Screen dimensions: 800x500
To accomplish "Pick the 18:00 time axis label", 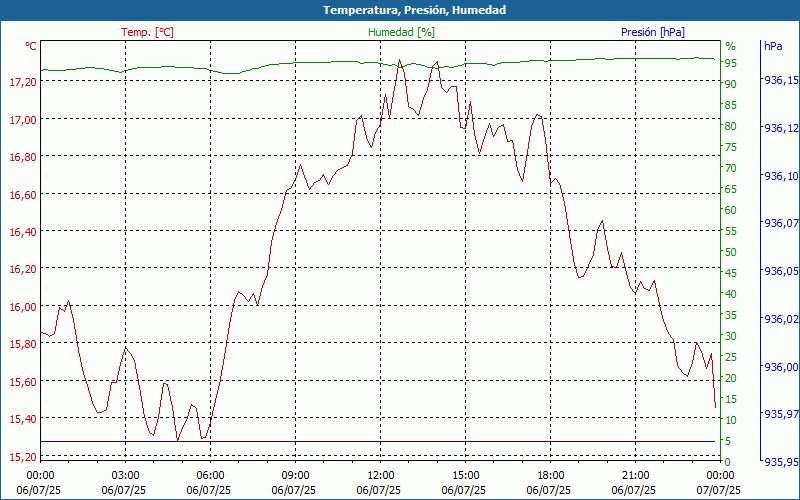I will (x=550, y=475).
